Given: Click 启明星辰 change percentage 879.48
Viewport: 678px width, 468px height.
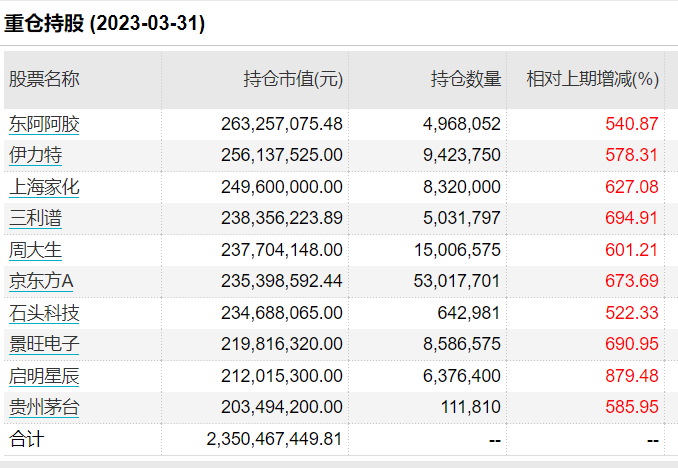Looking at the screenshot, I should point(632,376).
